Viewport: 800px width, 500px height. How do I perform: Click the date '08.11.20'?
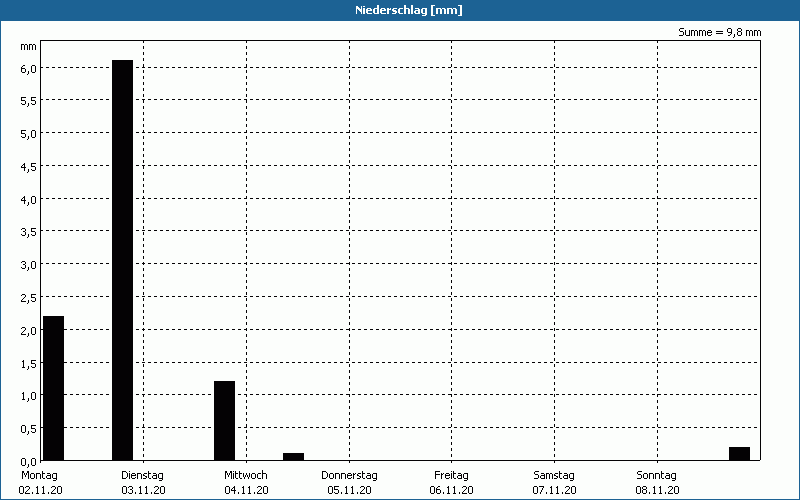click(658, 490)
